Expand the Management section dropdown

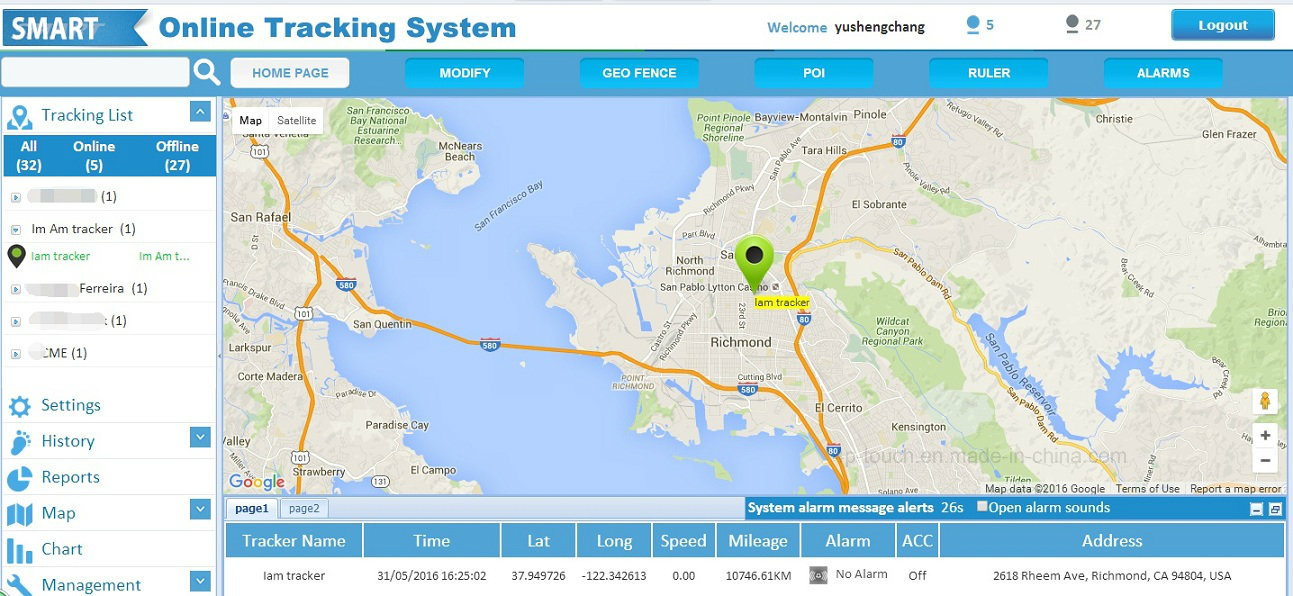click(200, 581)
